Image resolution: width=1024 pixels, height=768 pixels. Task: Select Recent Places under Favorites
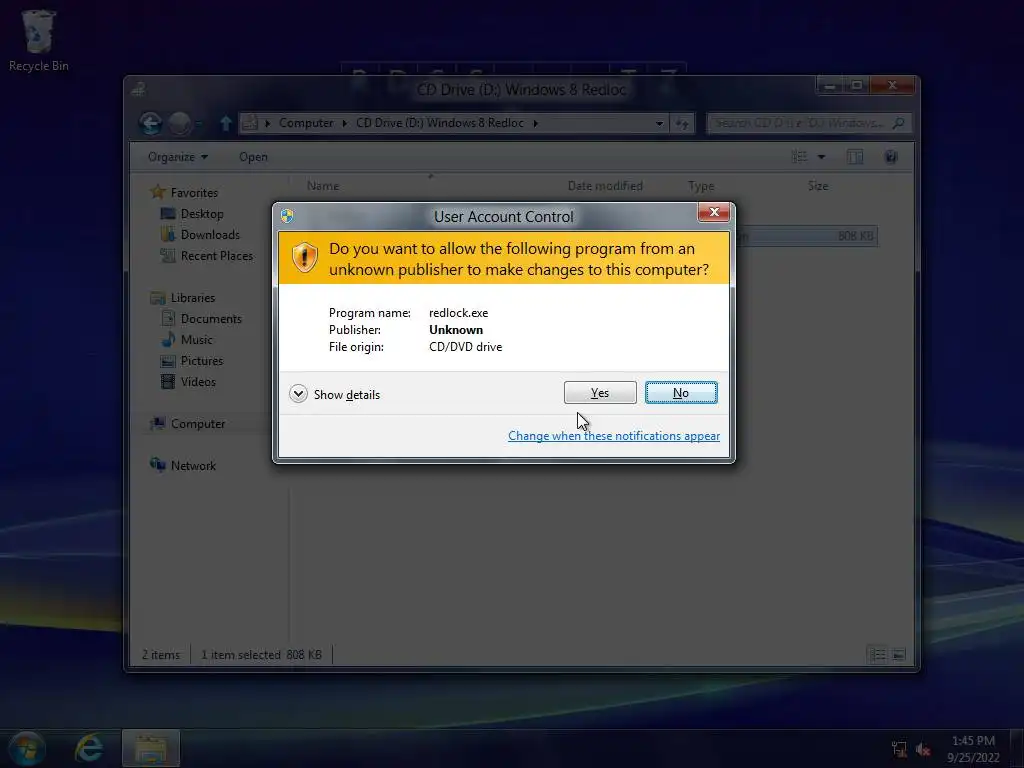(x=216, y=255)
